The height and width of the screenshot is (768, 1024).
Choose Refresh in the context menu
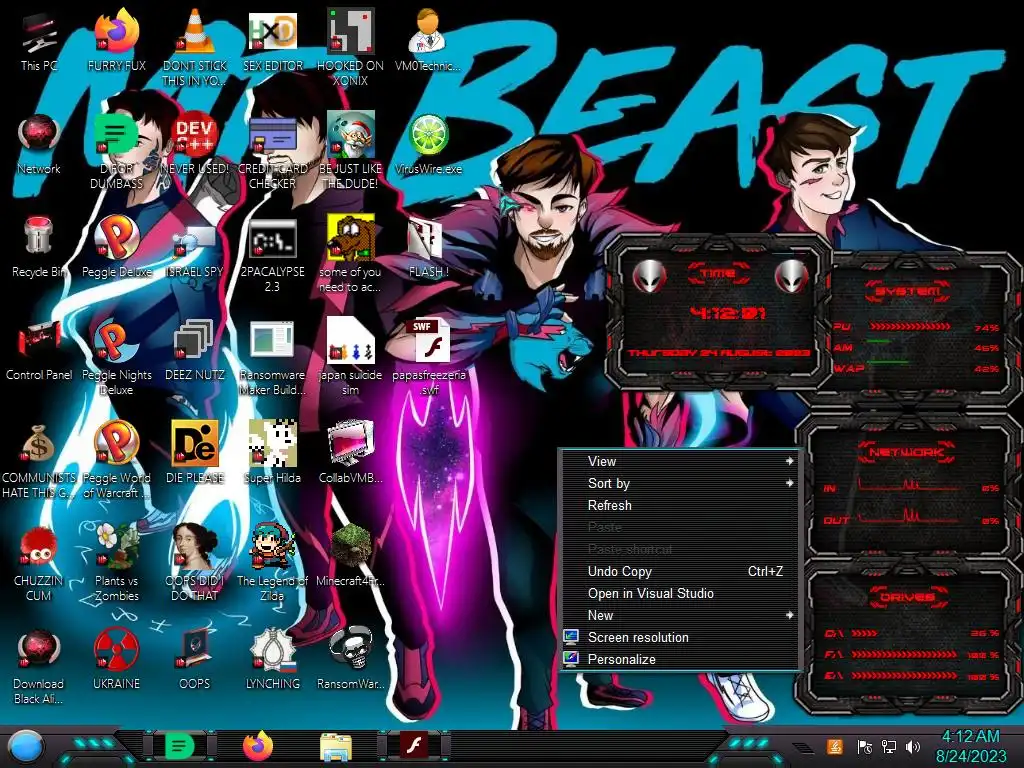pos(680,505)
